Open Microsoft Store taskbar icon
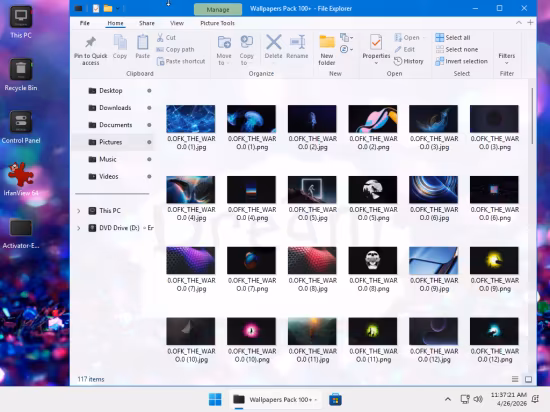Screen dimensions: 550x412 click(335, 399)
